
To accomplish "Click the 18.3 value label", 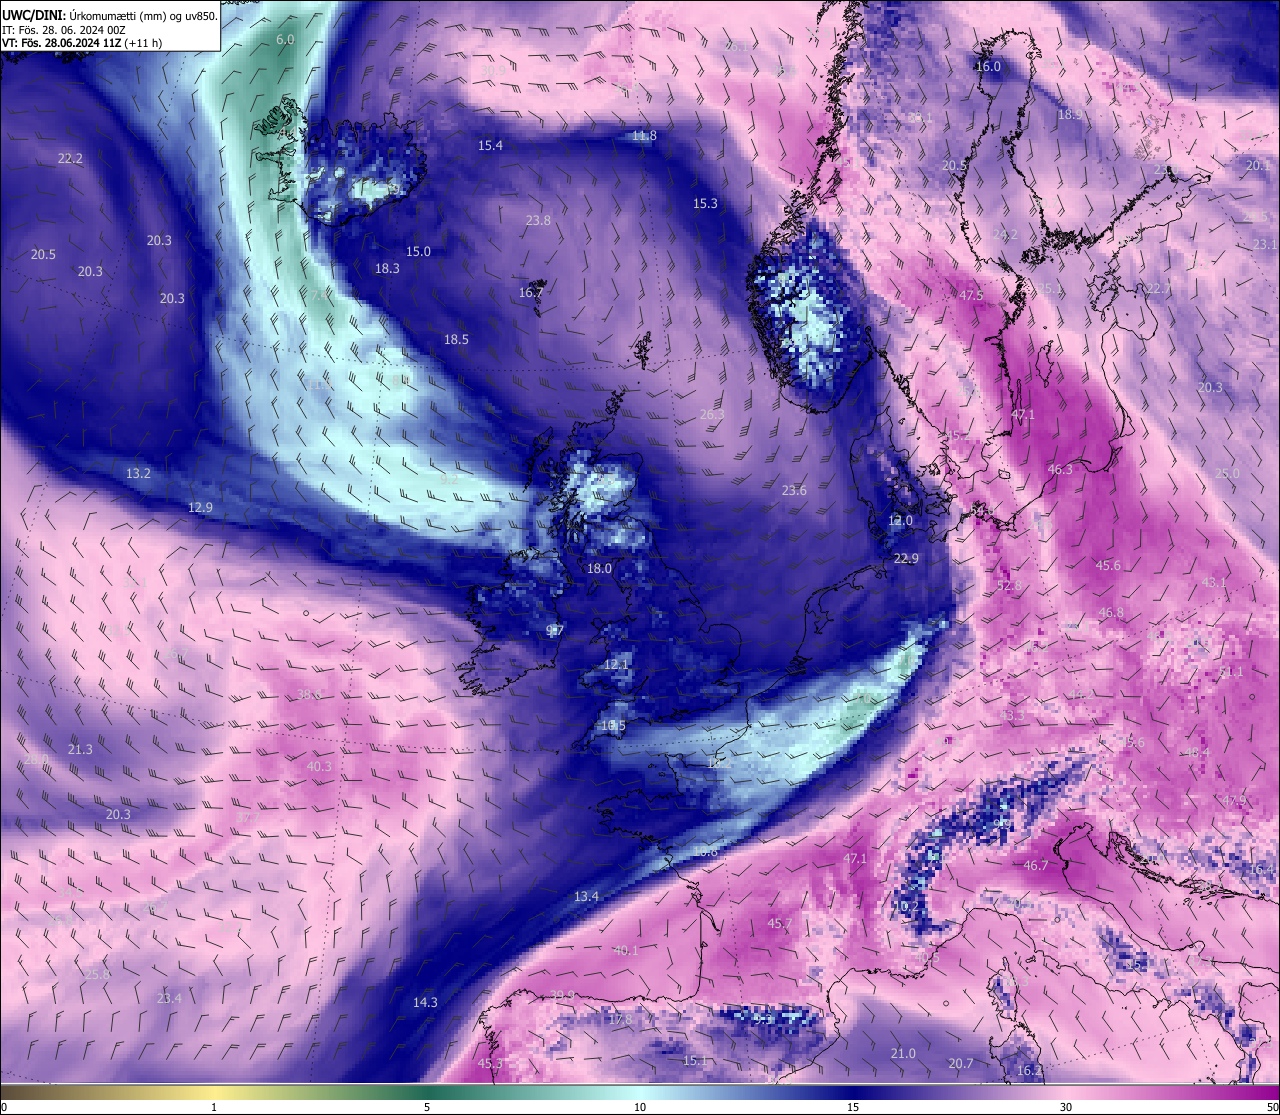I will click(x=387, y=268).
